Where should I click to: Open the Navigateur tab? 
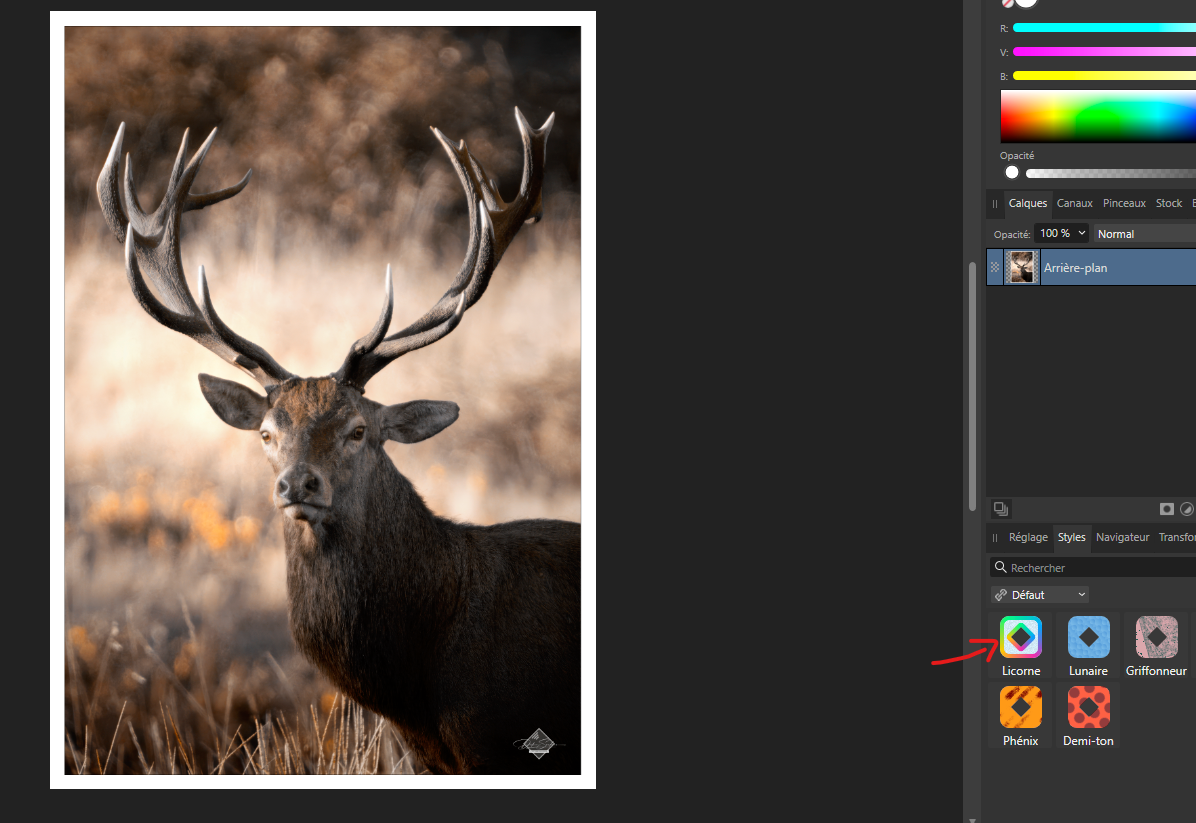[x=1122, y=537]
